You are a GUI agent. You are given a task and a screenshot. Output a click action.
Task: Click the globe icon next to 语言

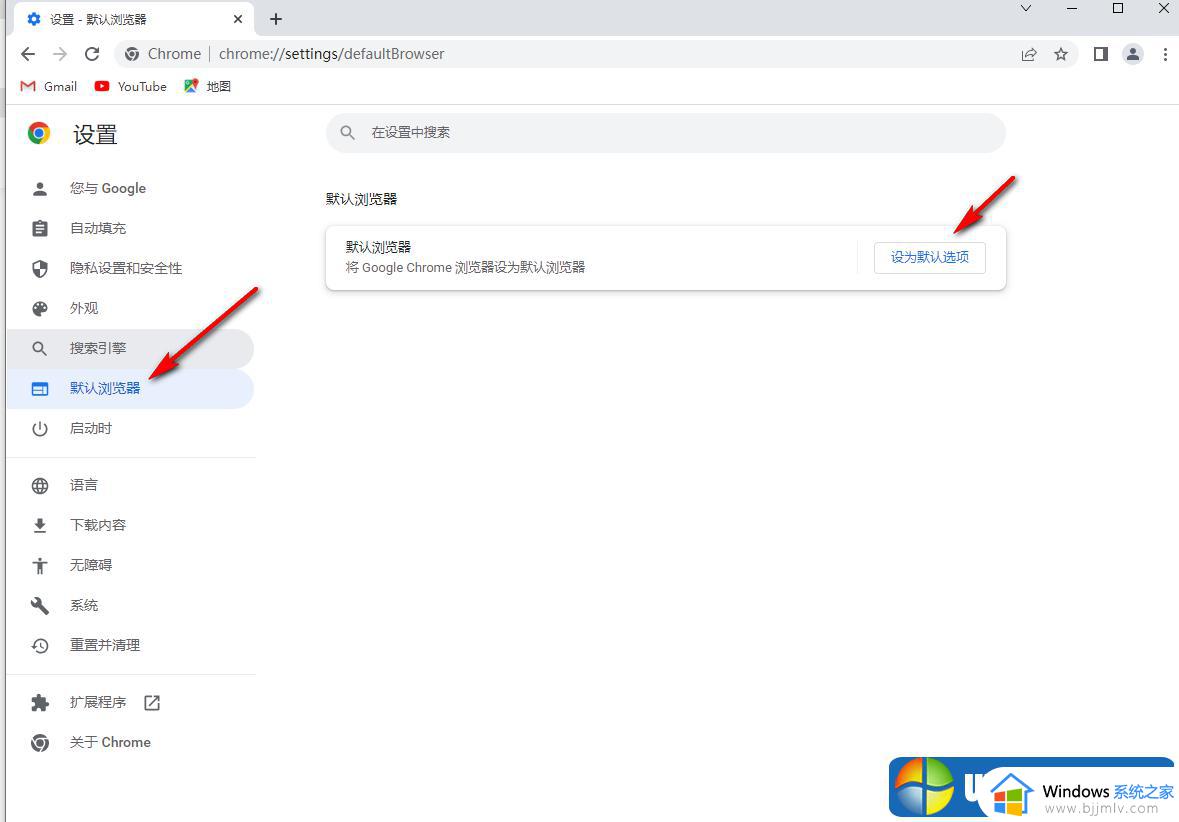click(x=40, y=486)
